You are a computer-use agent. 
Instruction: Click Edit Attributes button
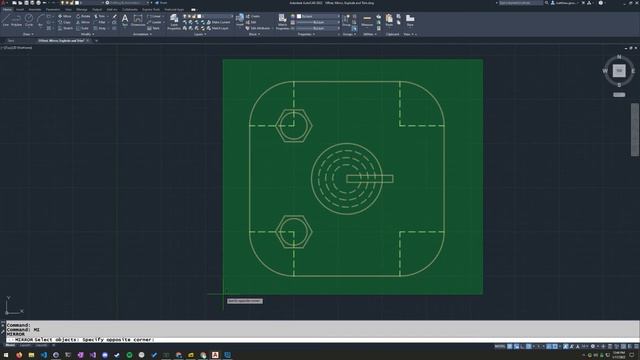tap(259, 29)
